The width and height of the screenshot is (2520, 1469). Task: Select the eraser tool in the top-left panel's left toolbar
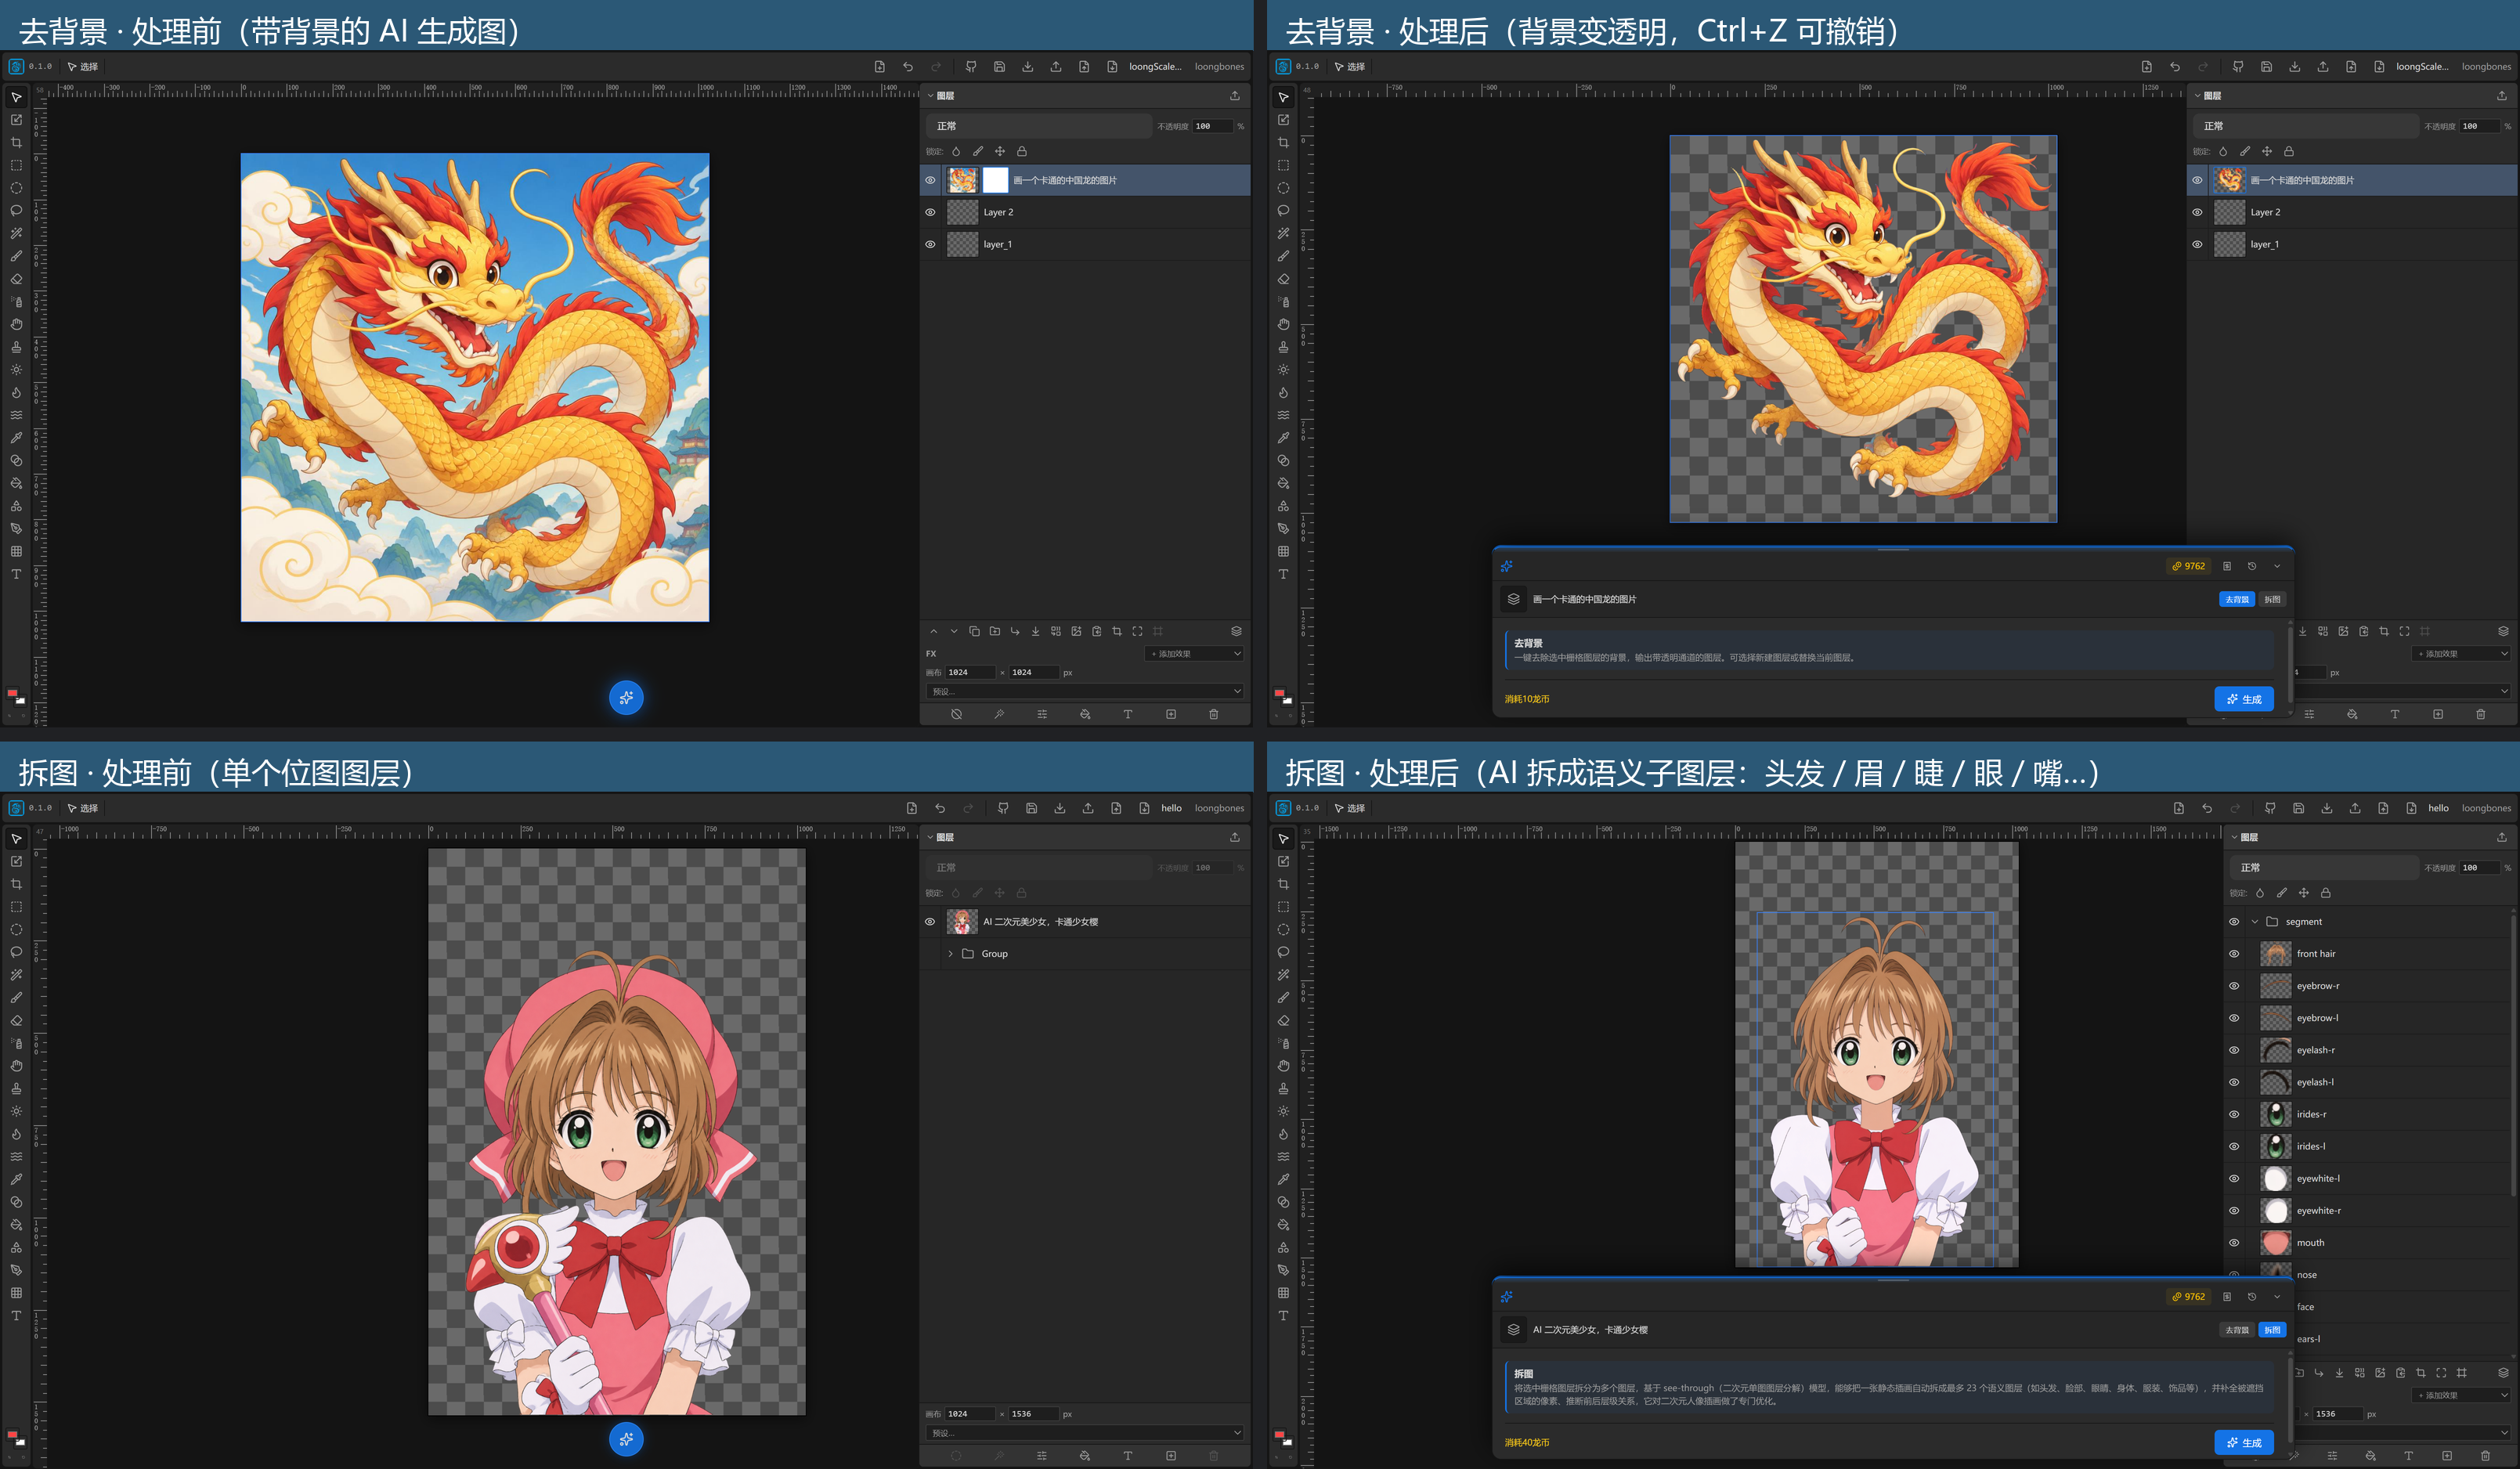pyautogui.click(x=16, y=279)
